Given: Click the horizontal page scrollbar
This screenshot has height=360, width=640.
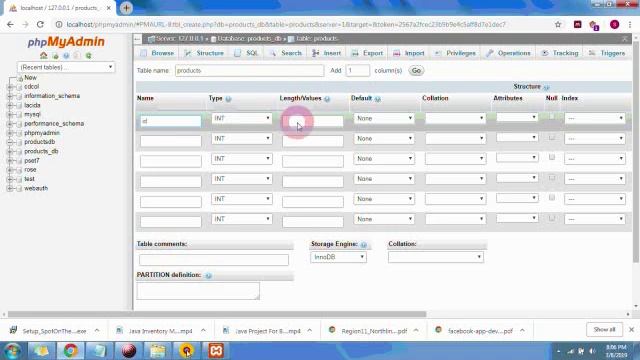Looking at the screenshot, I should [216, 314].
